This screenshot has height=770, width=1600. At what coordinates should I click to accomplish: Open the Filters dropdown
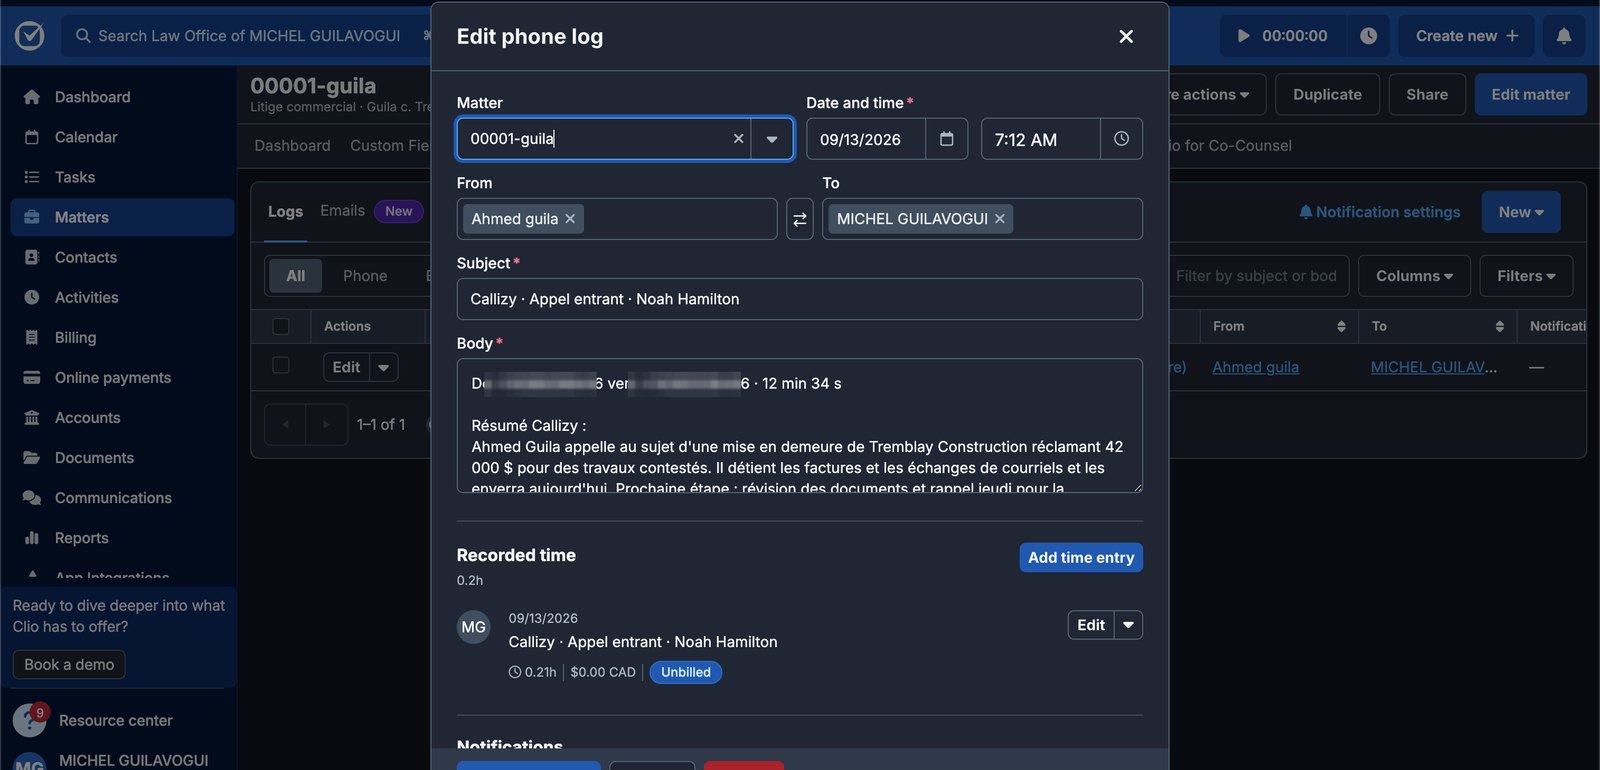tap(1526, 276)
